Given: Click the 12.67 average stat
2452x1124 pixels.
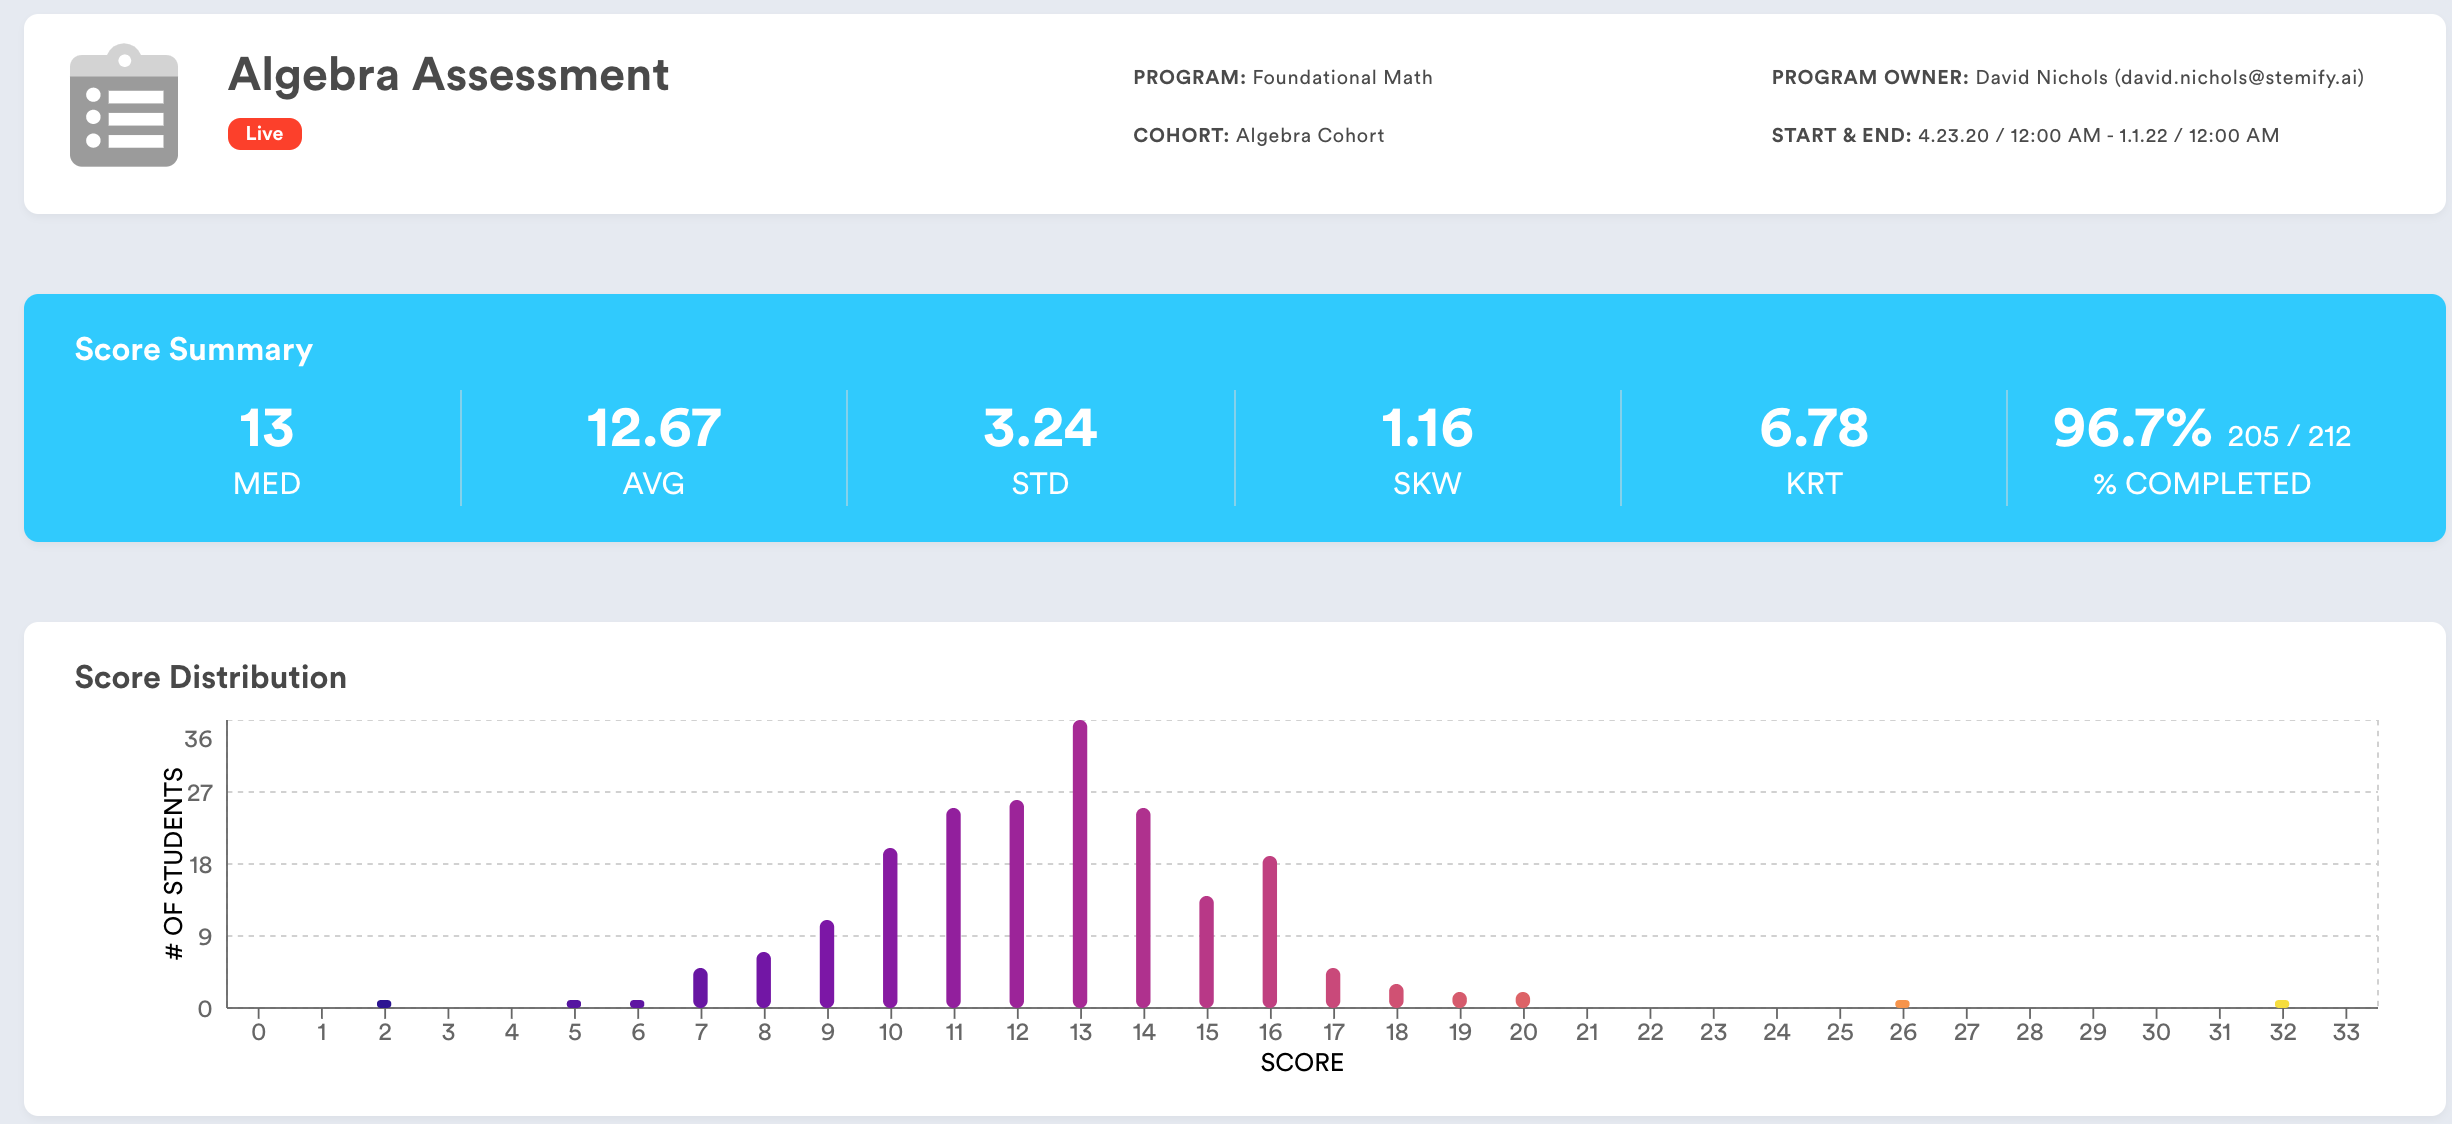Looking at the screenshot, I should (653, 429).
